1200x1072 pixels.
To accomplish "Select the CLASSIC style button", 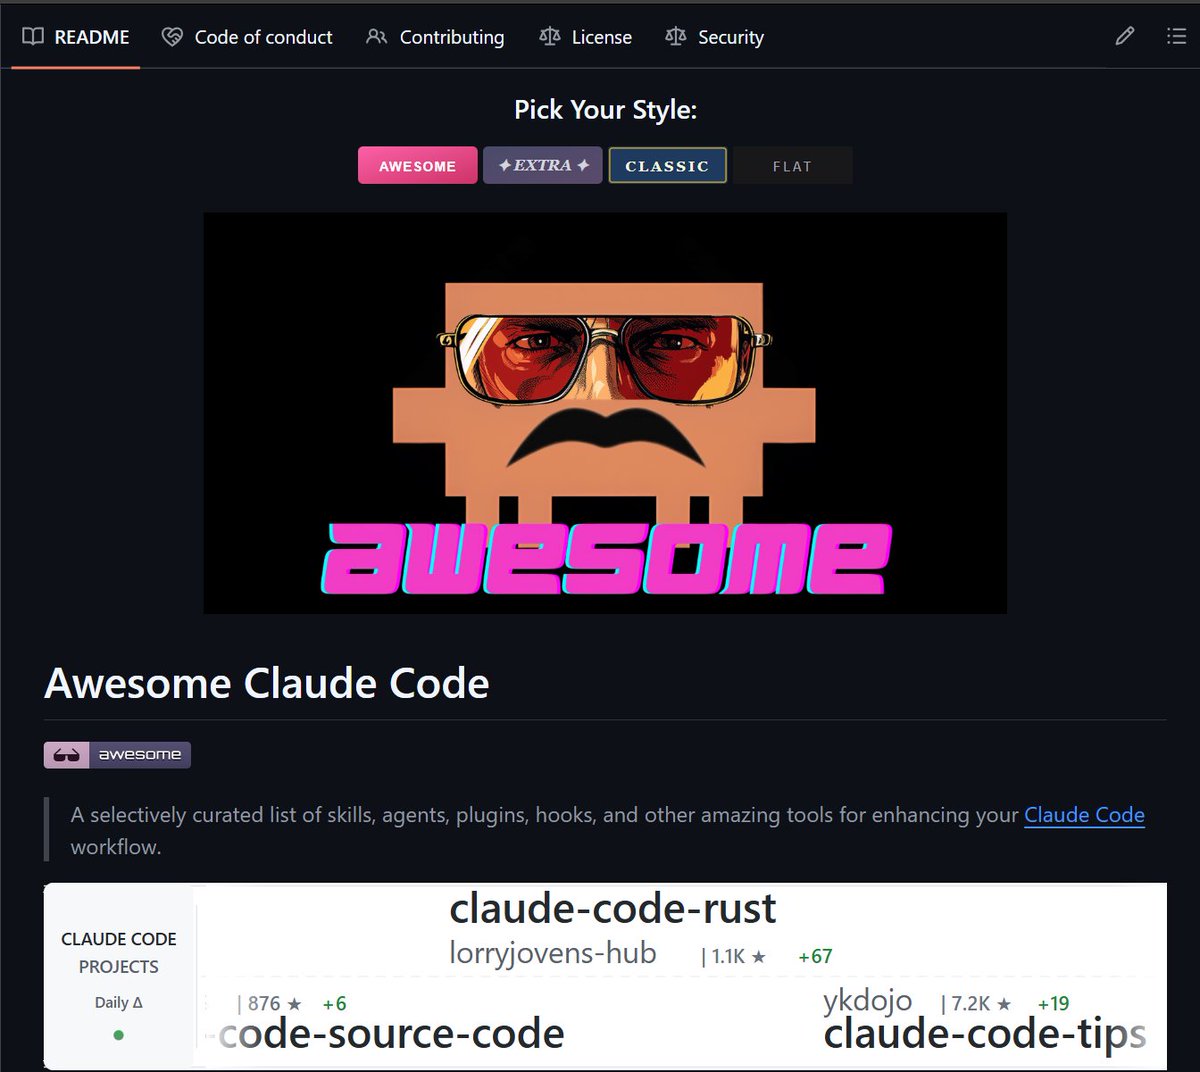I will pos(667,166).
